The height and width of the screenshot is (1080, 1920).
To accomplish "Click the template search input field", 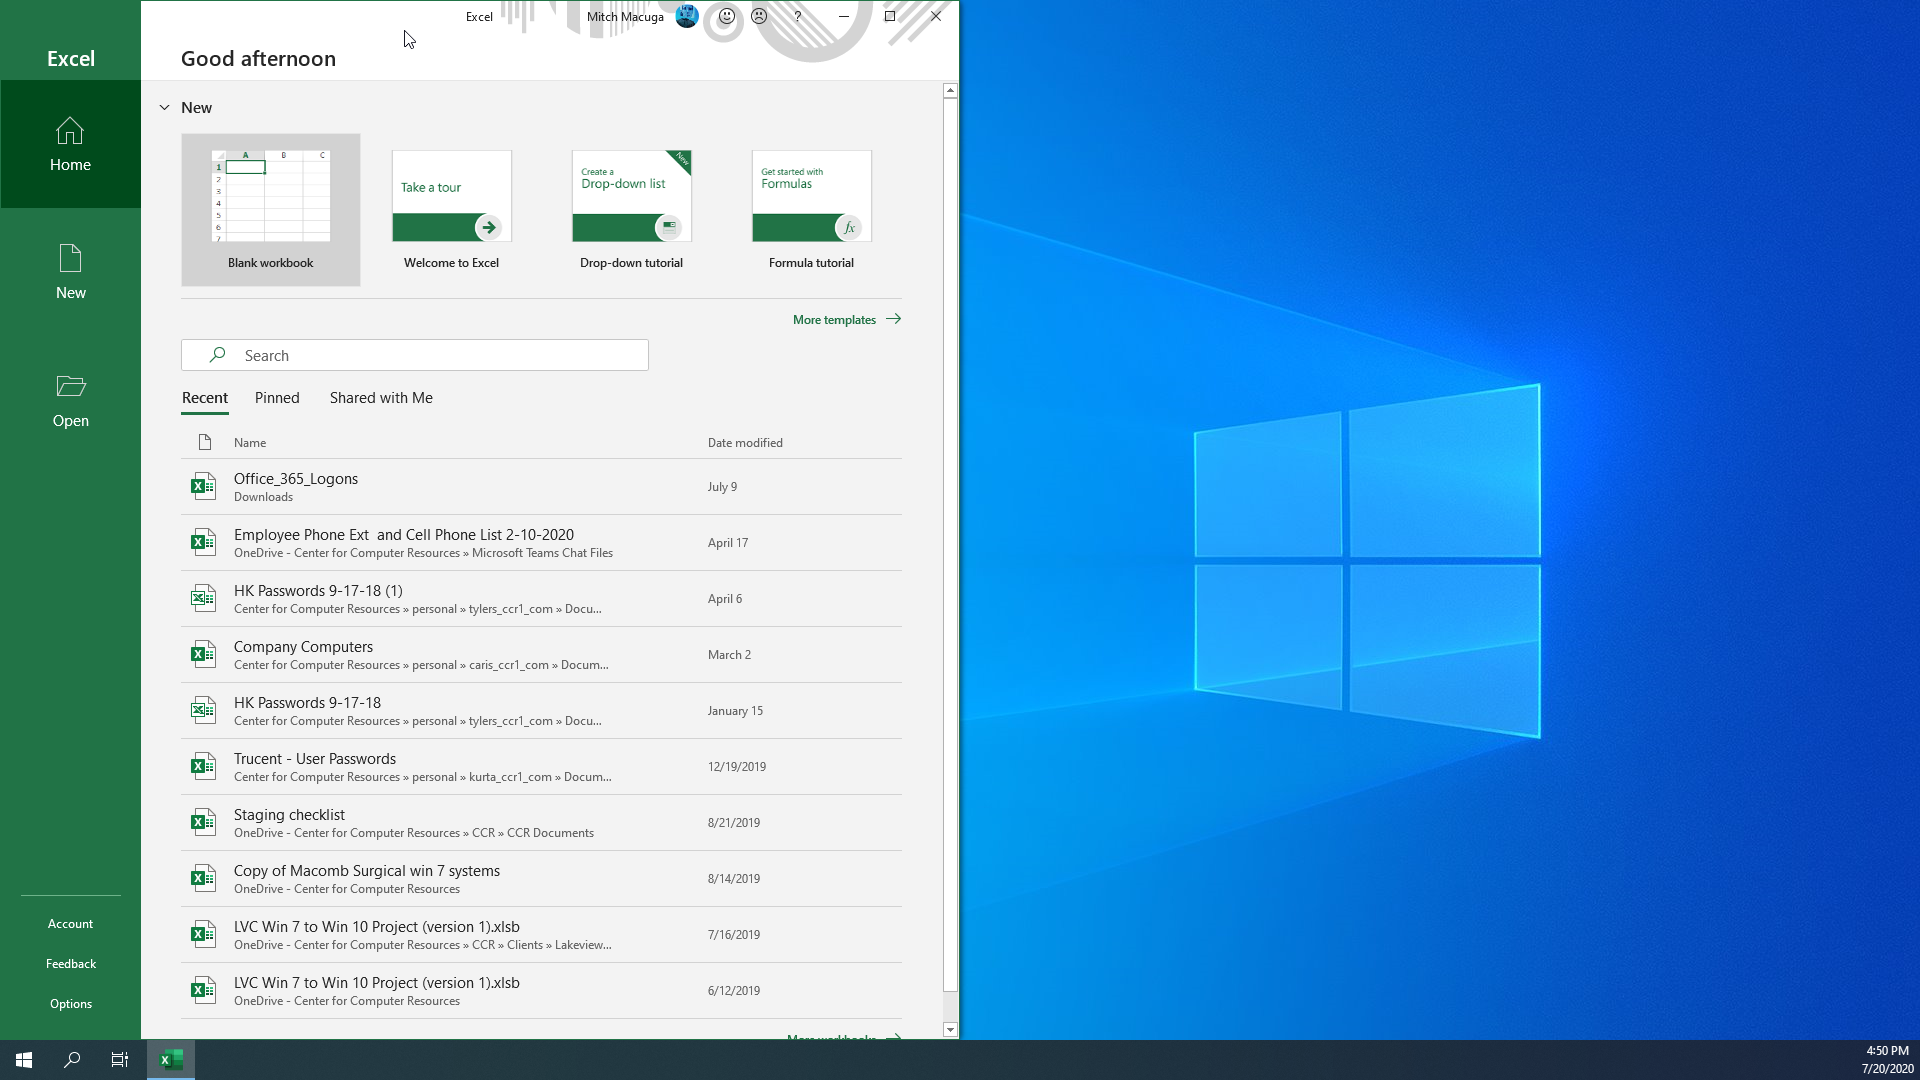I will click(x=414, y=353).
